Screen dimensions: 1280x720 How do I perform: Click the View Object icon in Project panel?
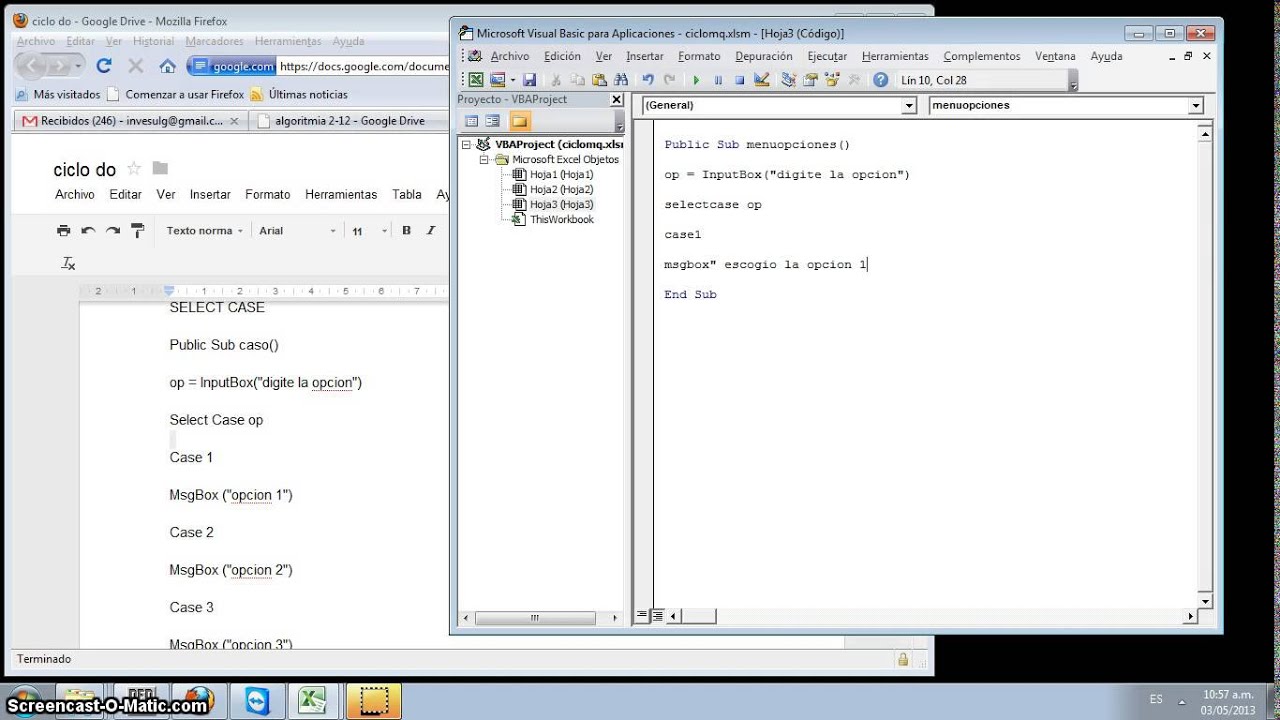coord(493,121)
